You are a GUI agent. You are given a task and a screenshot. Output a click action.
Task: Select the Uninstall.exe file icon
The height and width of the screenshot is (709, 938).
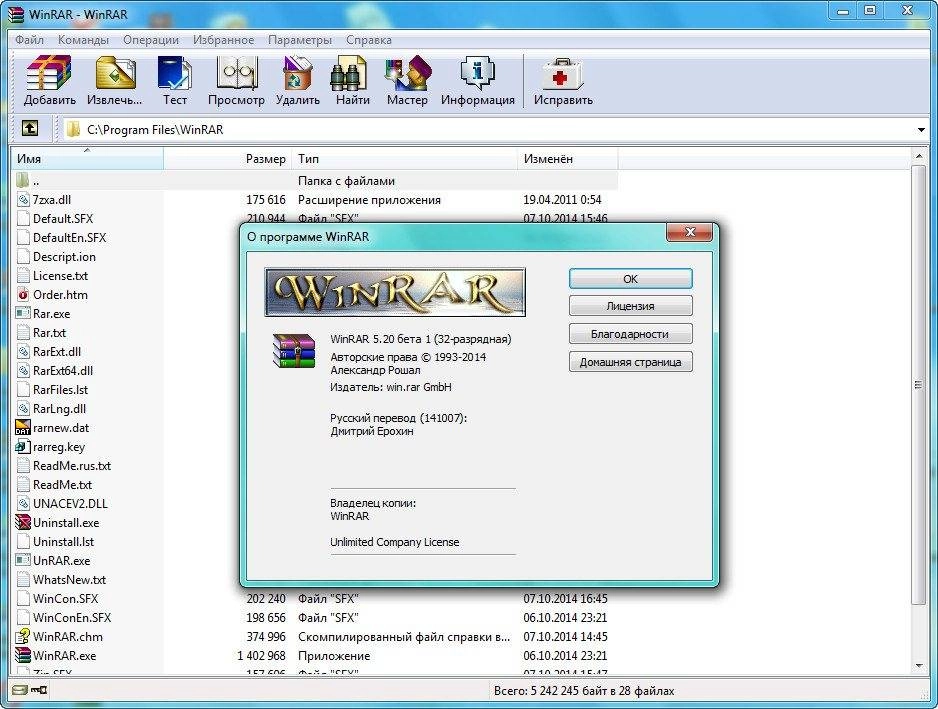[23, 522]
